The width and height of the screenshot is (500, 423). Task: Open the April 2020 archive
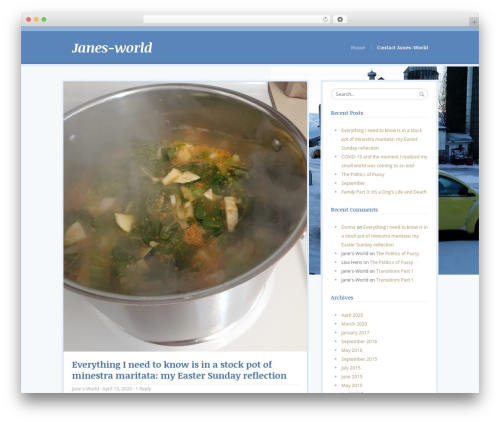tap(352, 315)
